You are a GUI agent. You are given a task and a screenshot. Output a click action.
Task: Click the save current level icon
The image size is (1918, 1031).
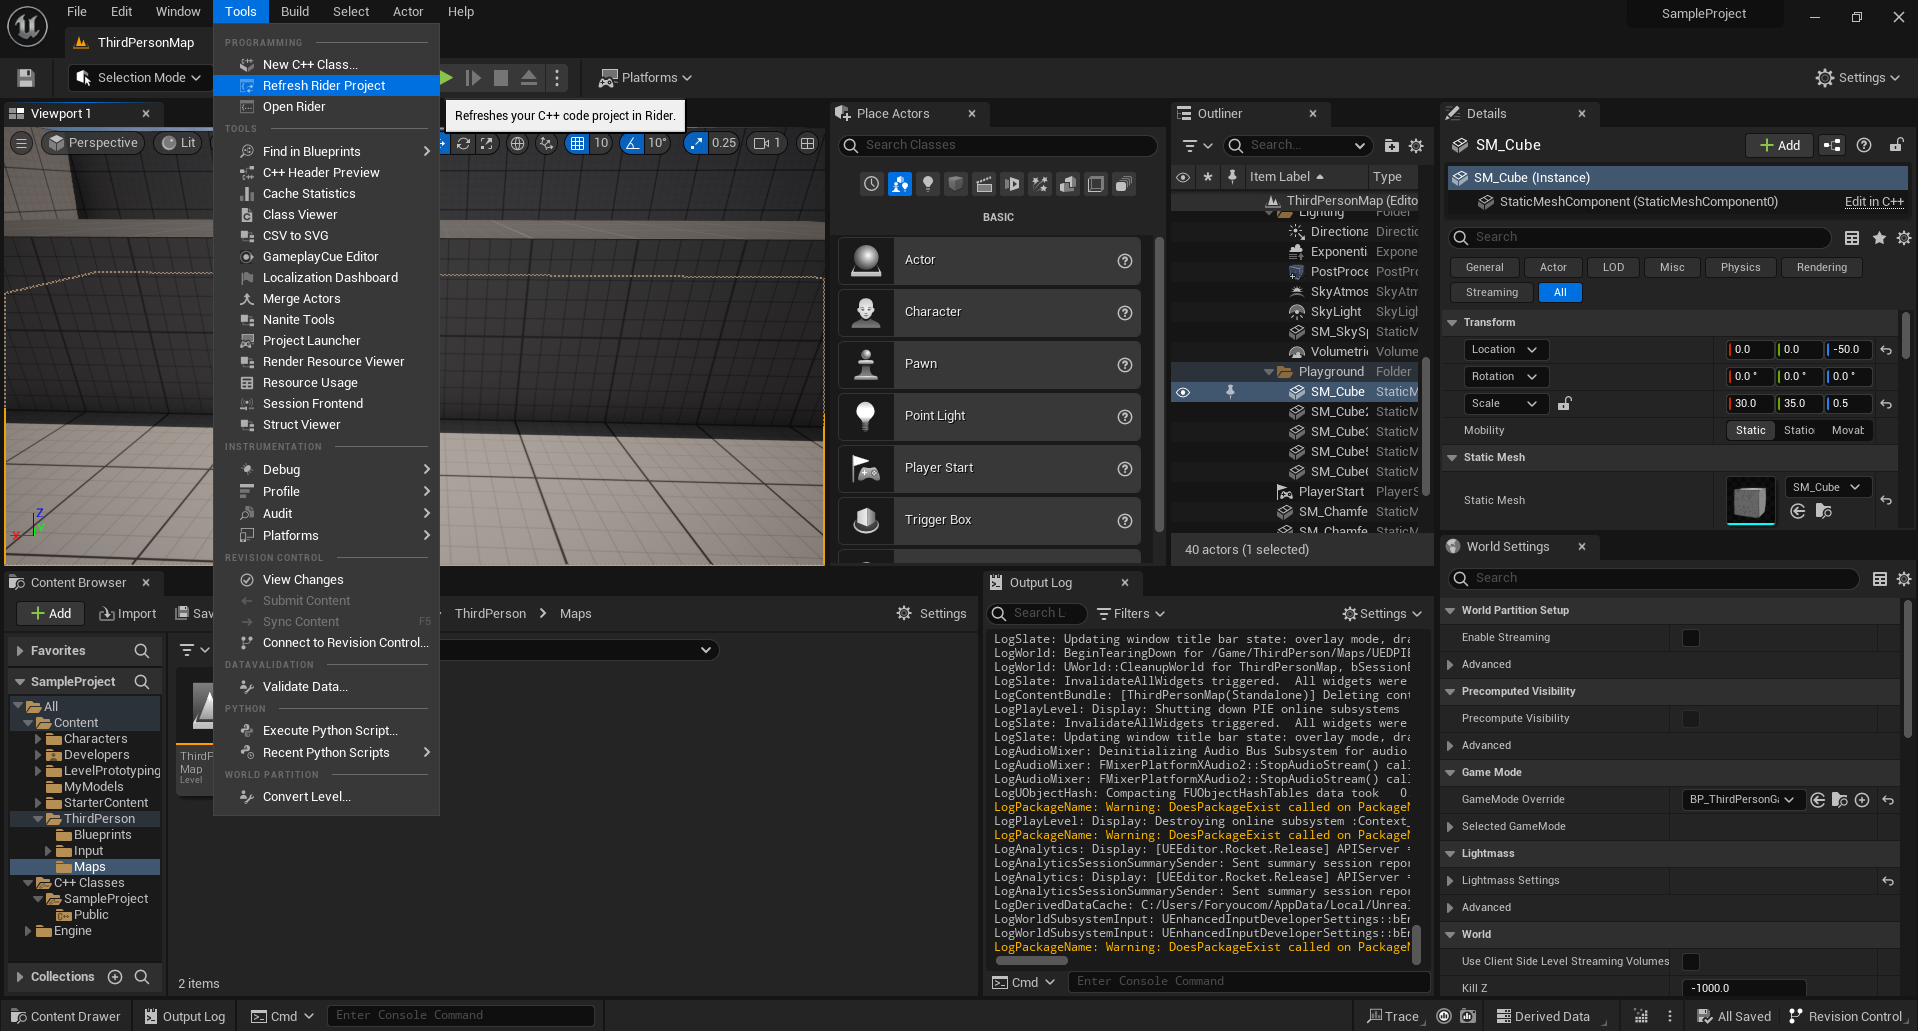point(27,78)
